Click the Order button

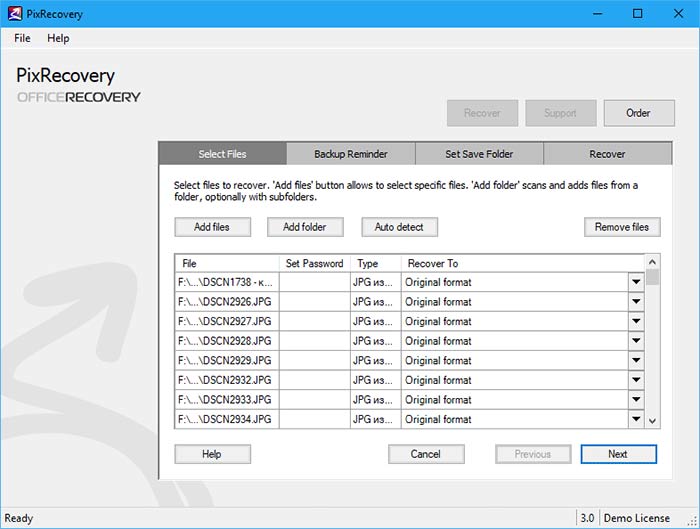(x=639, y=113)
